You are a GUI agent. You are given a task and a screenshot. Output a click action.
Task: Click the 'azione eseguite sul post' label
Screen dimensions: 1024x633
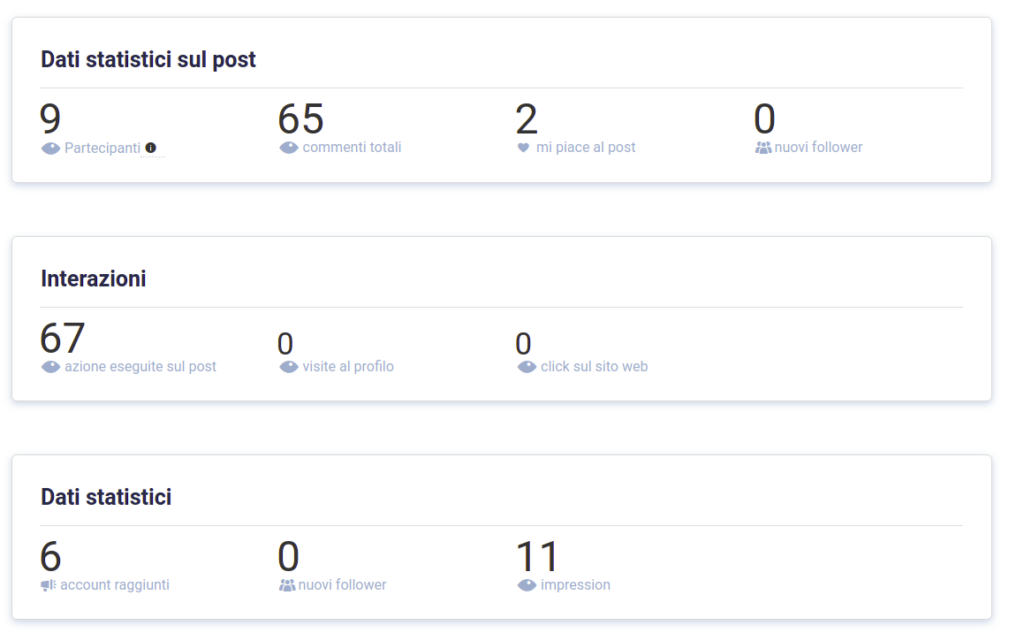(140, 367)
